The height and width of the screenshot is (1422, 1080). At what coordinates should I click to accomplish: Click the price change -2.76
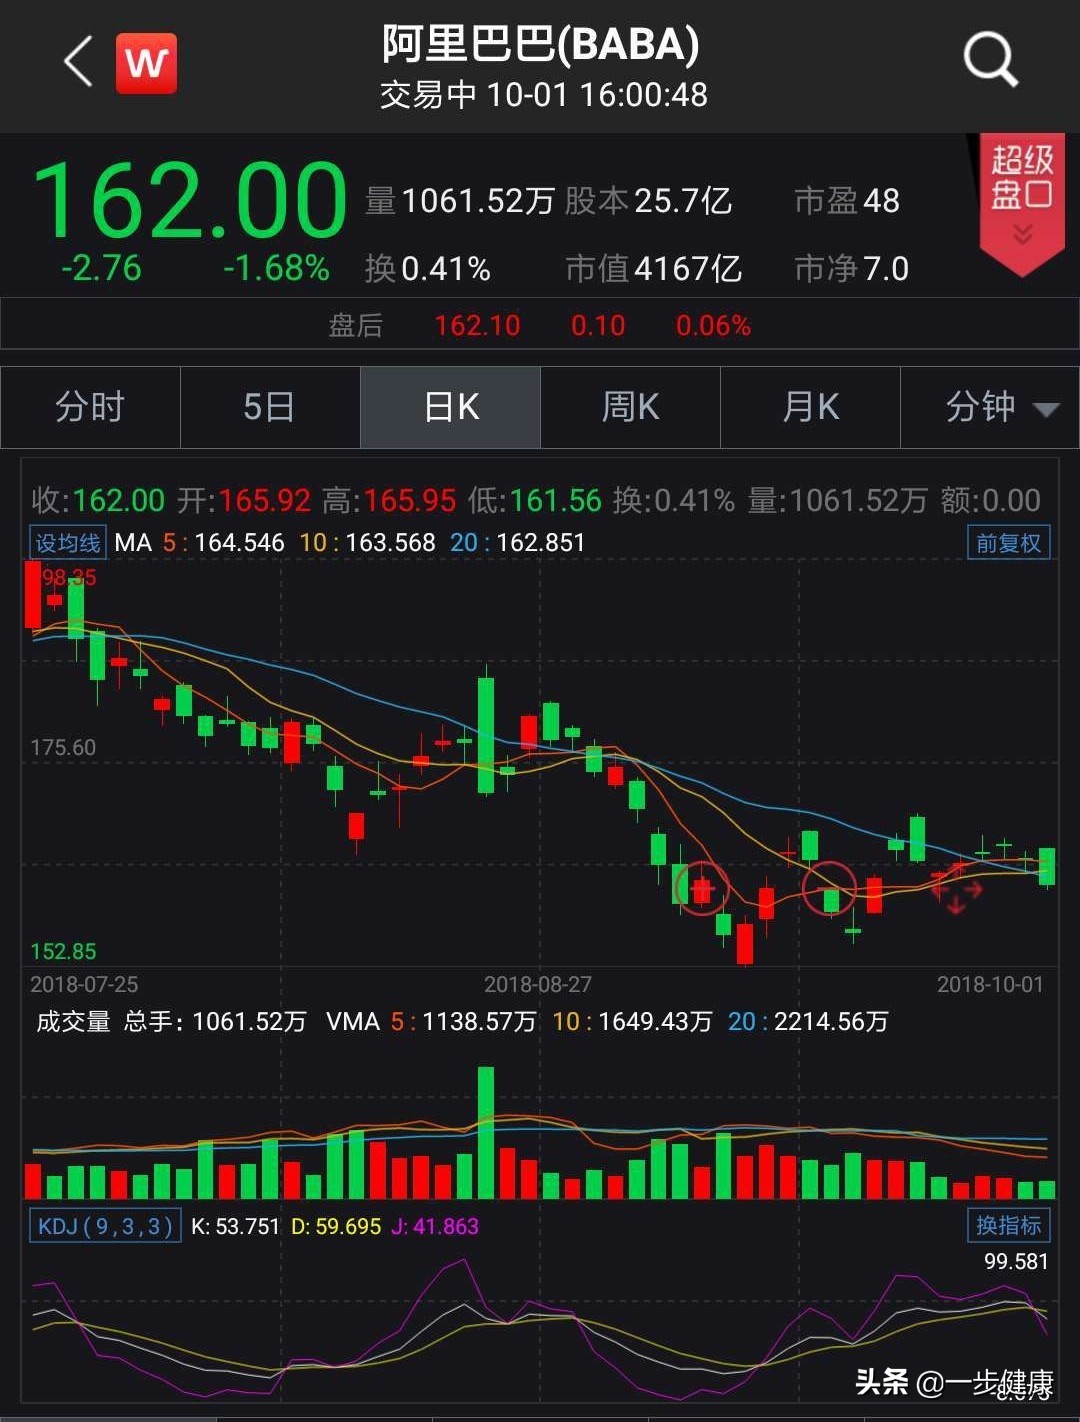point(101,268)
